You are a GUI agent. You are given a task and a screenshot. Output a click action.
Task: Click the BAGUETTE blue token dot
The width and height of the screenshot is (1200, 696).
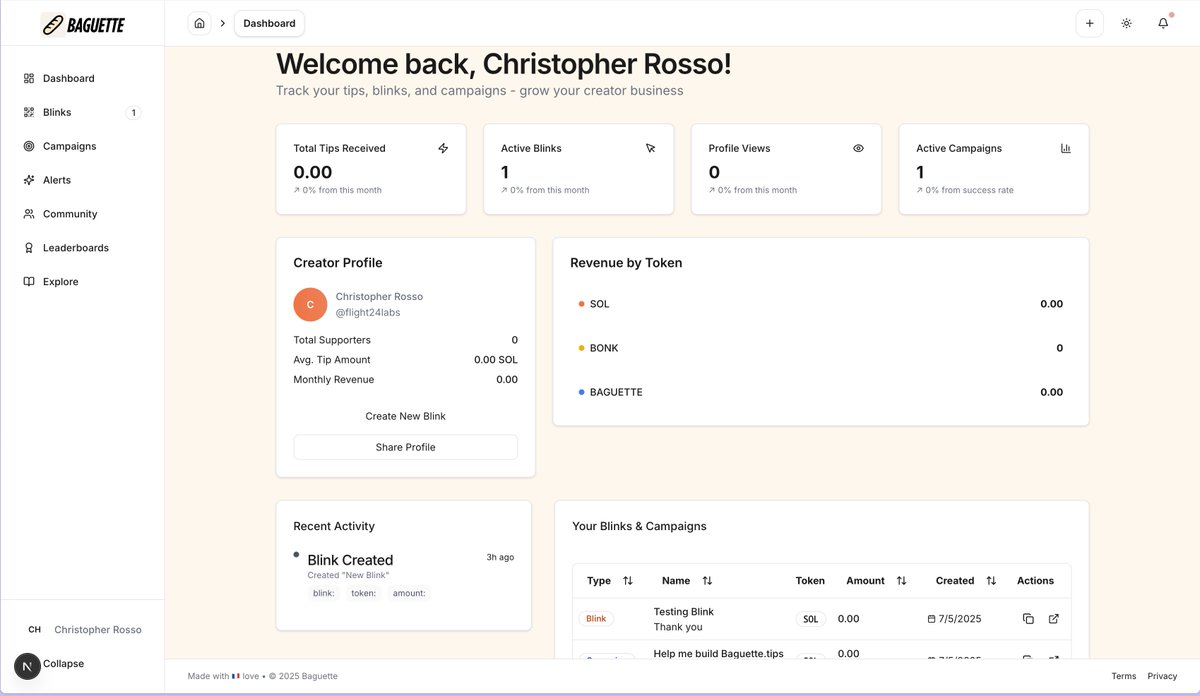click(x=581, y=392)
